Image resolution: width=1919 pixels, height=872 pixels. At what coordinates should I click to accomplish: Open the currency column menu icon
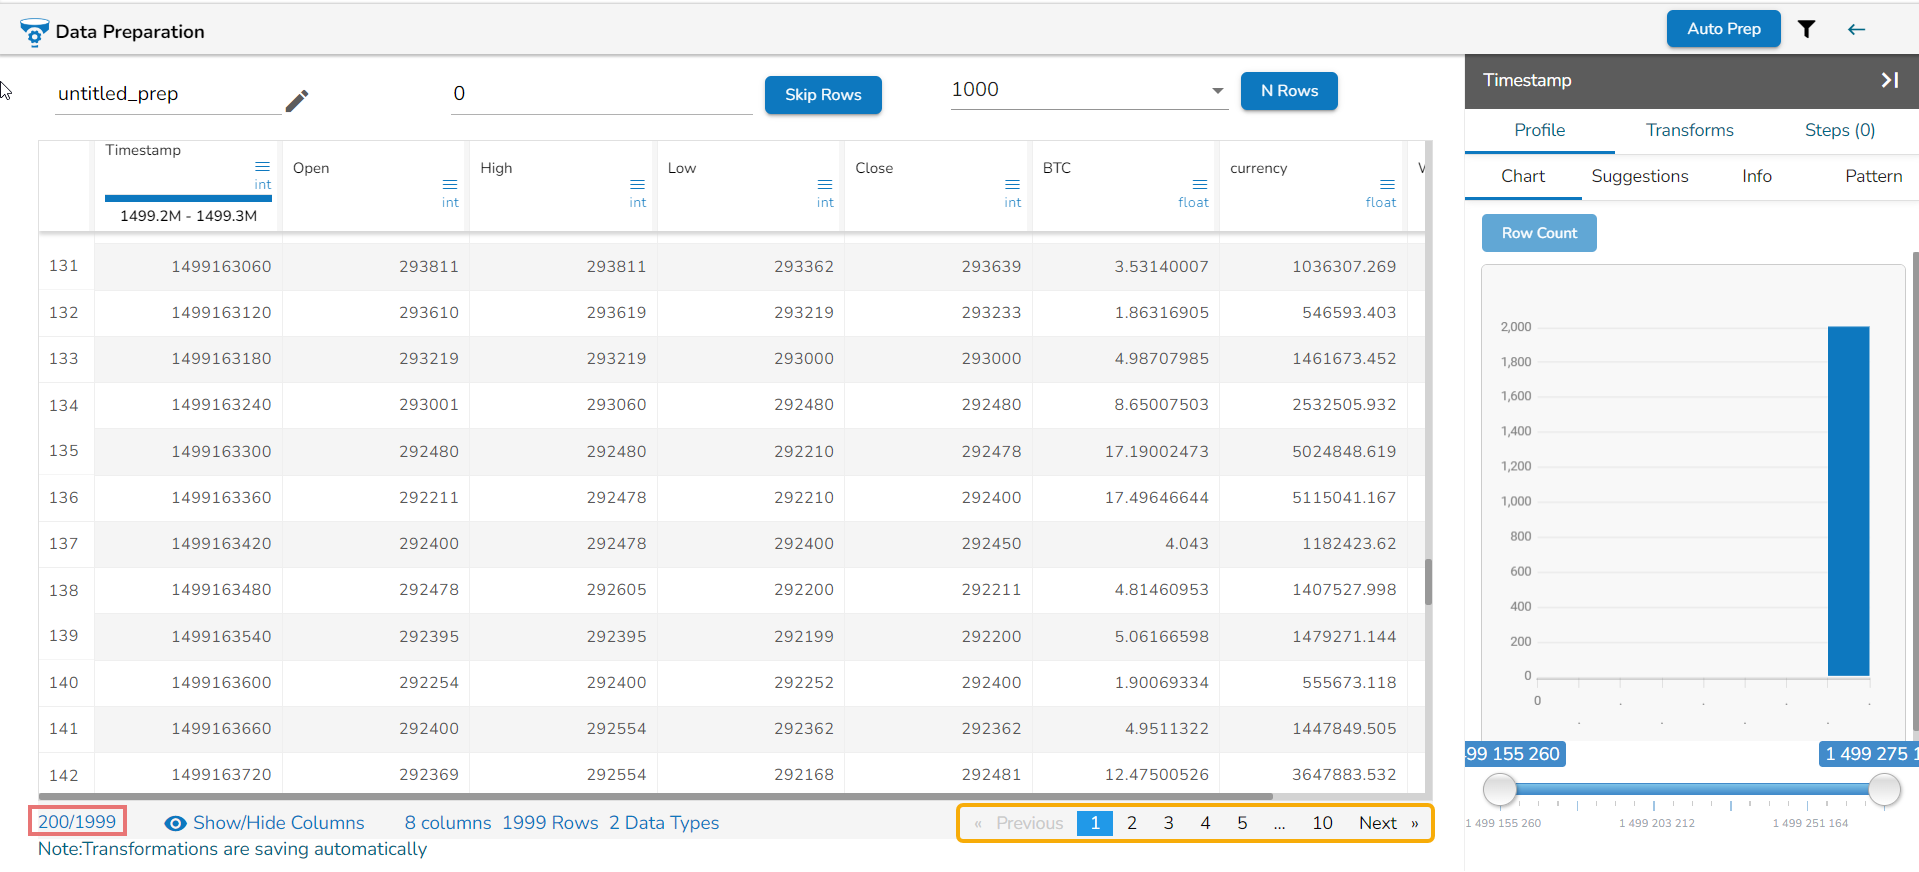[x=1387, y=184]
